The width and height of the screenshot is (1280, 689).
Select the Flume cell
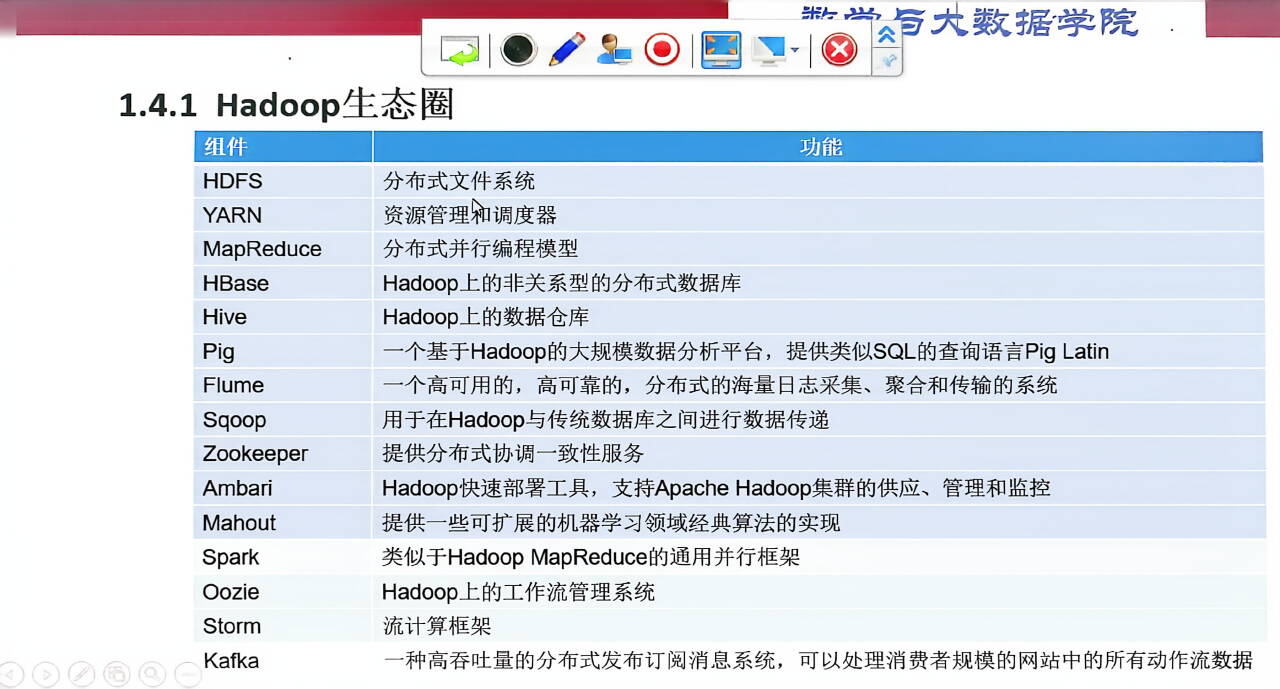tap(282, 385)
